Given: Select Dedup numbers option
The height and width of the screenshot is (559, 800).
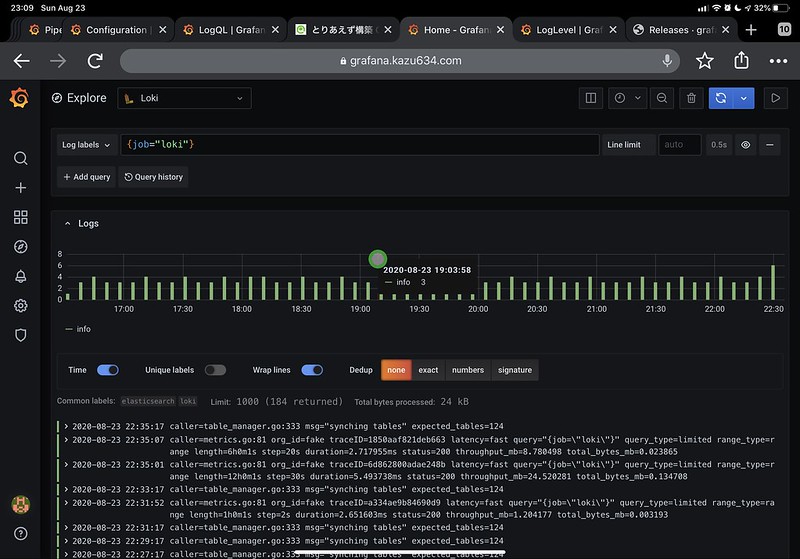Looking at the screenshot, I should tap(468, 370).
